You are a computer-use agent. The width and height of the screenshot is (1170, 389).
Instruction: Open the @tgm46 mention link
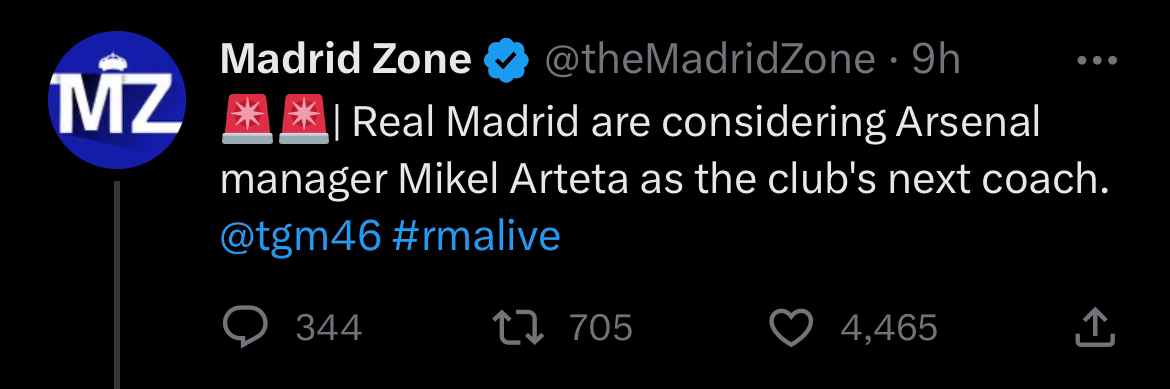point(301,237)
